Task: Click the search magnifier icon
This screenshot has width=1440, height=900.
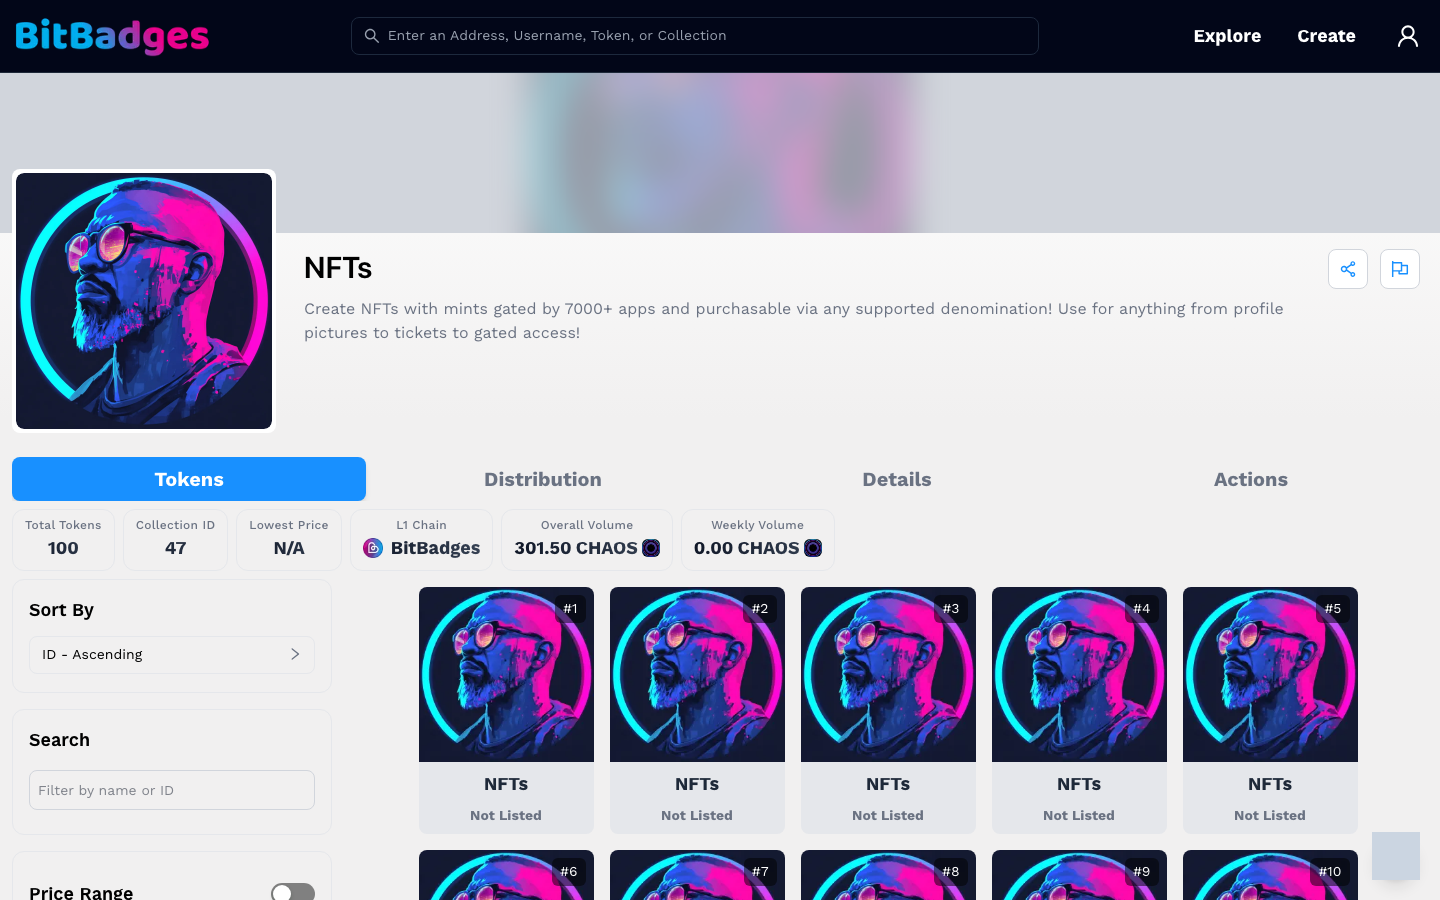Action: [x=371, y=36]
